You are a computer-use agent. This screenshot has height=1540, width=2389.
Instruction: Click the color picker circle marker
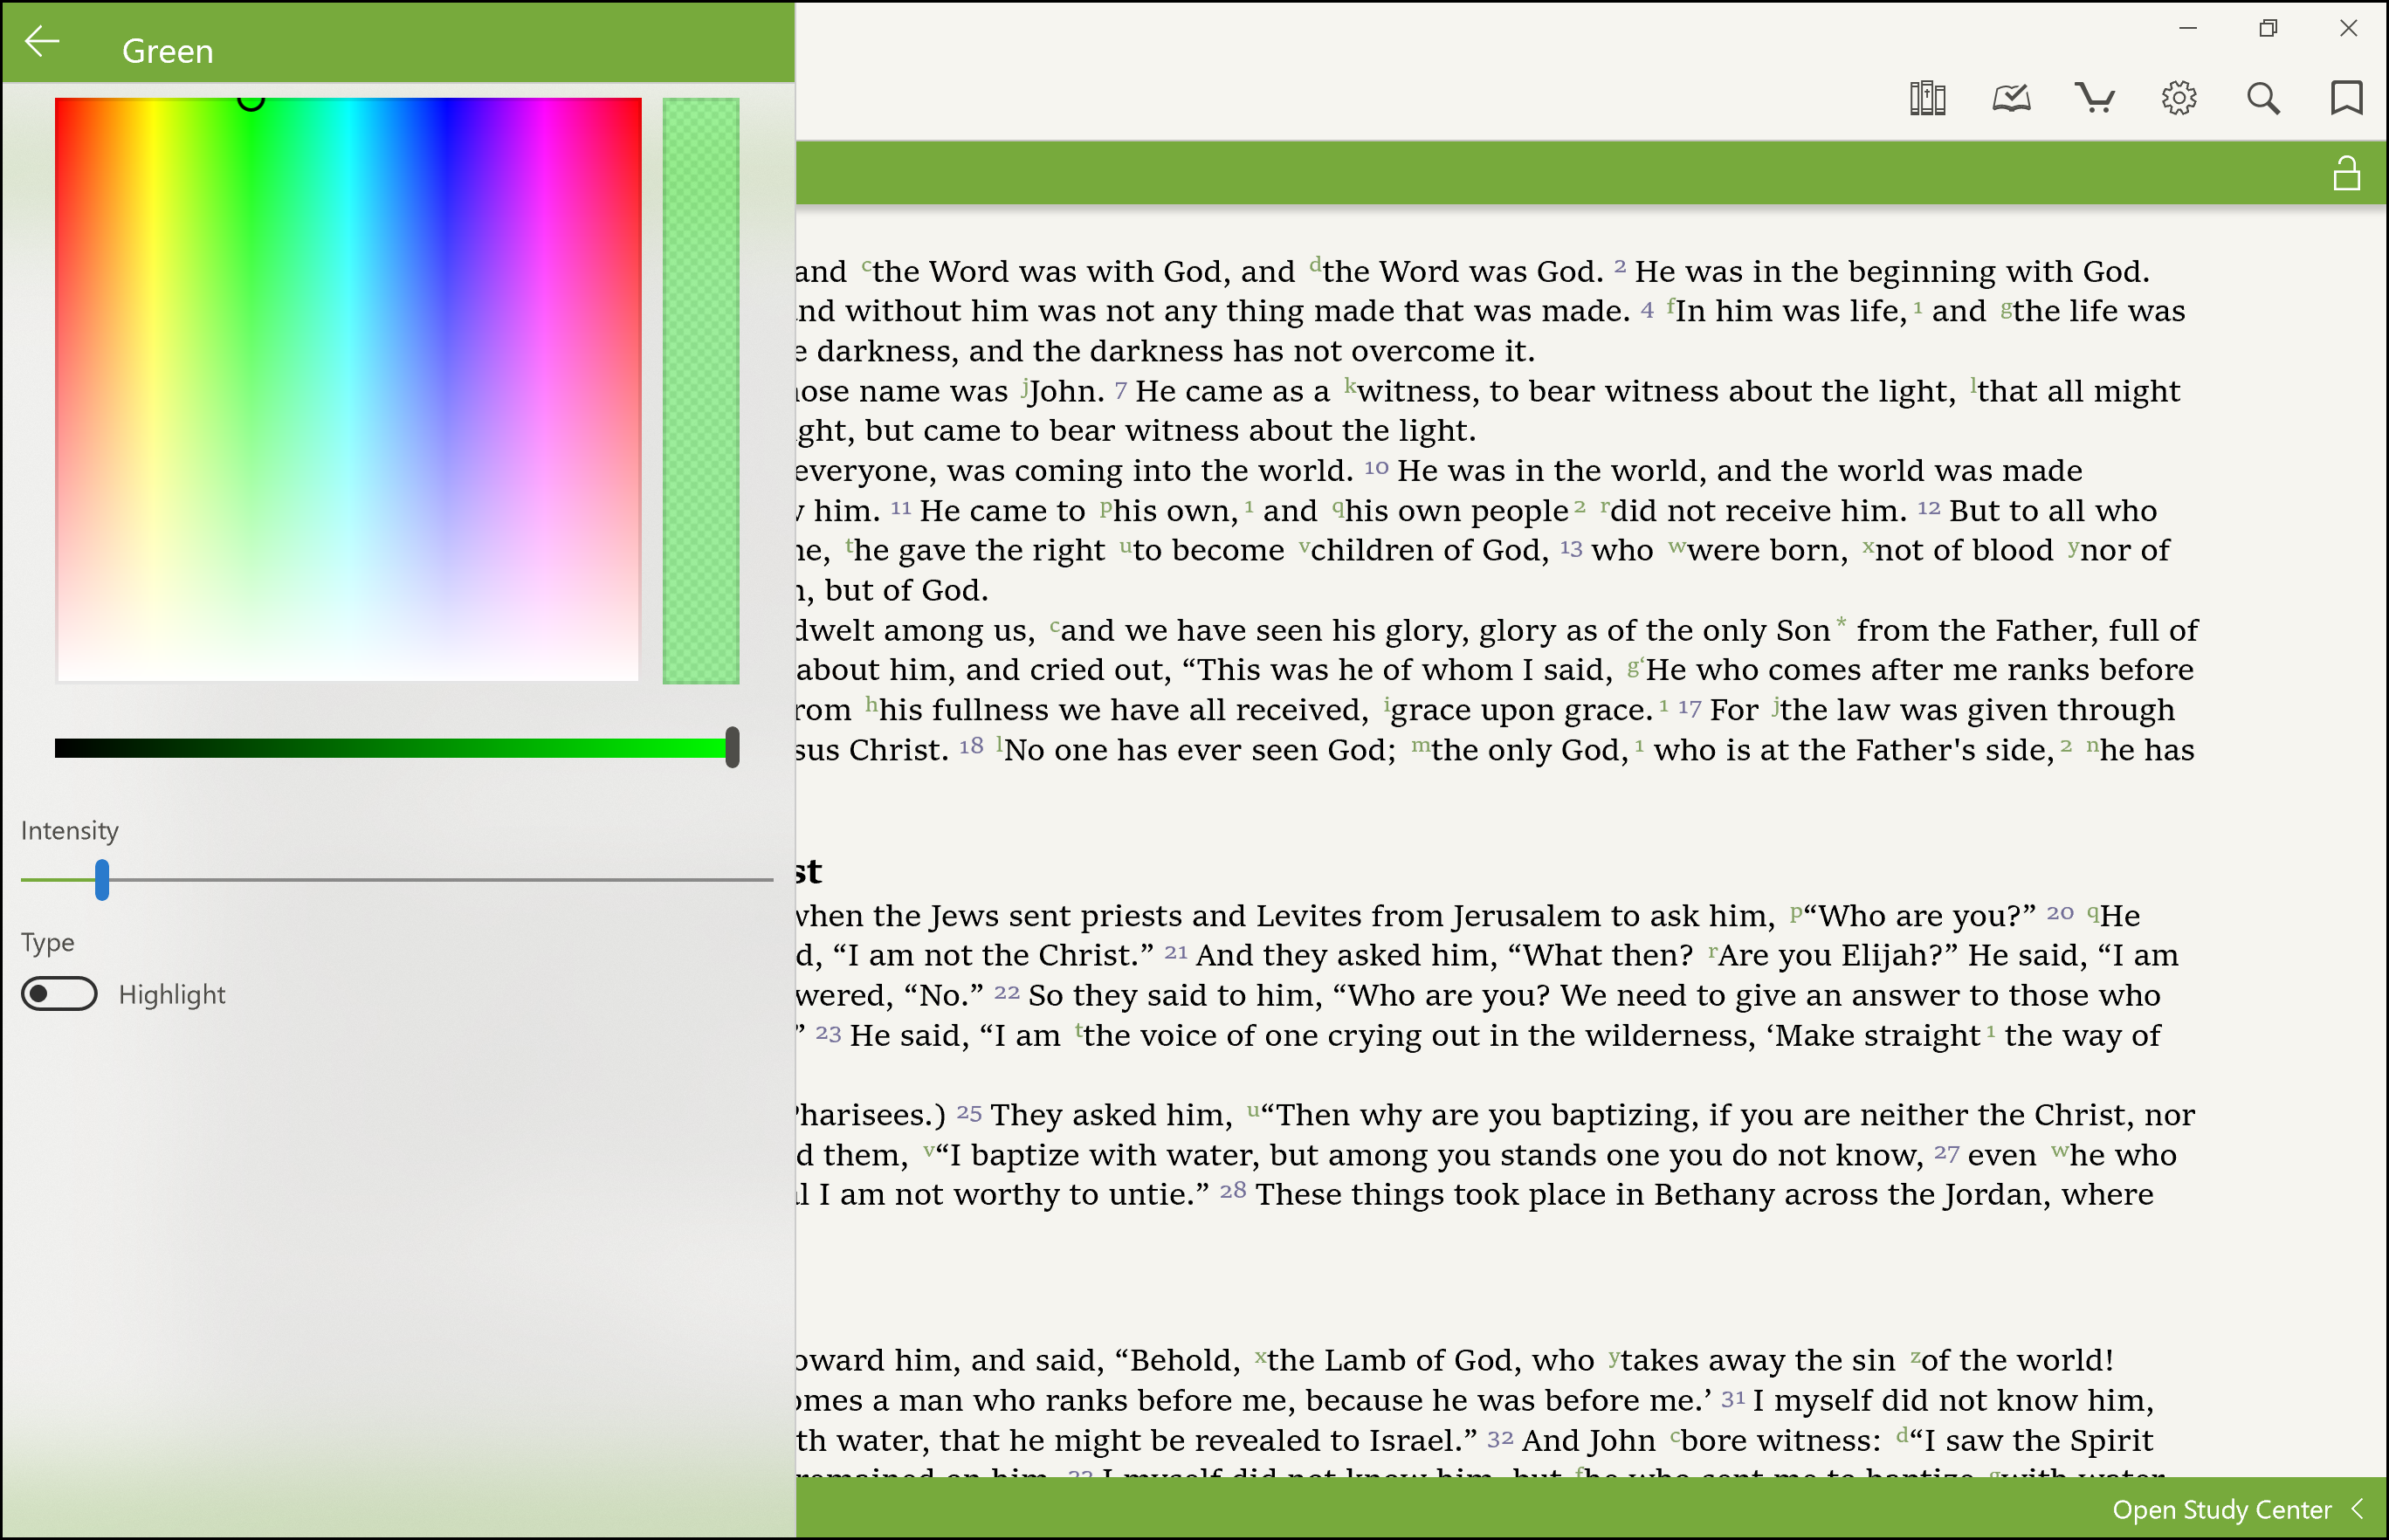pyautogui.click(x=251, y=100)
